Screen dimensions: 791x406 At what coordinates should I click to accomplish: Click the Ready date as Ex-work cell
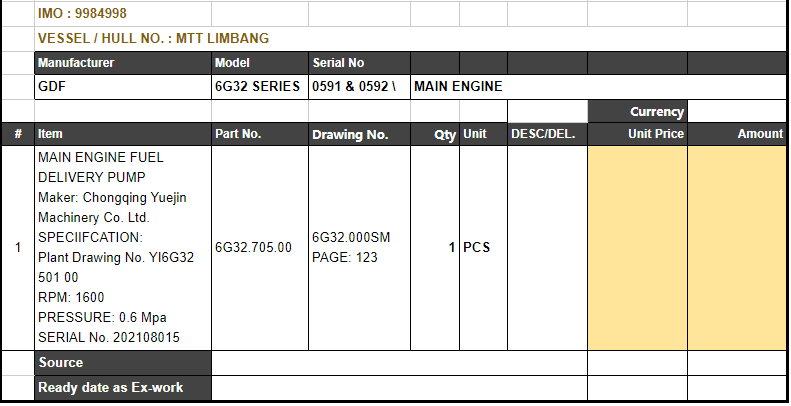122,387
